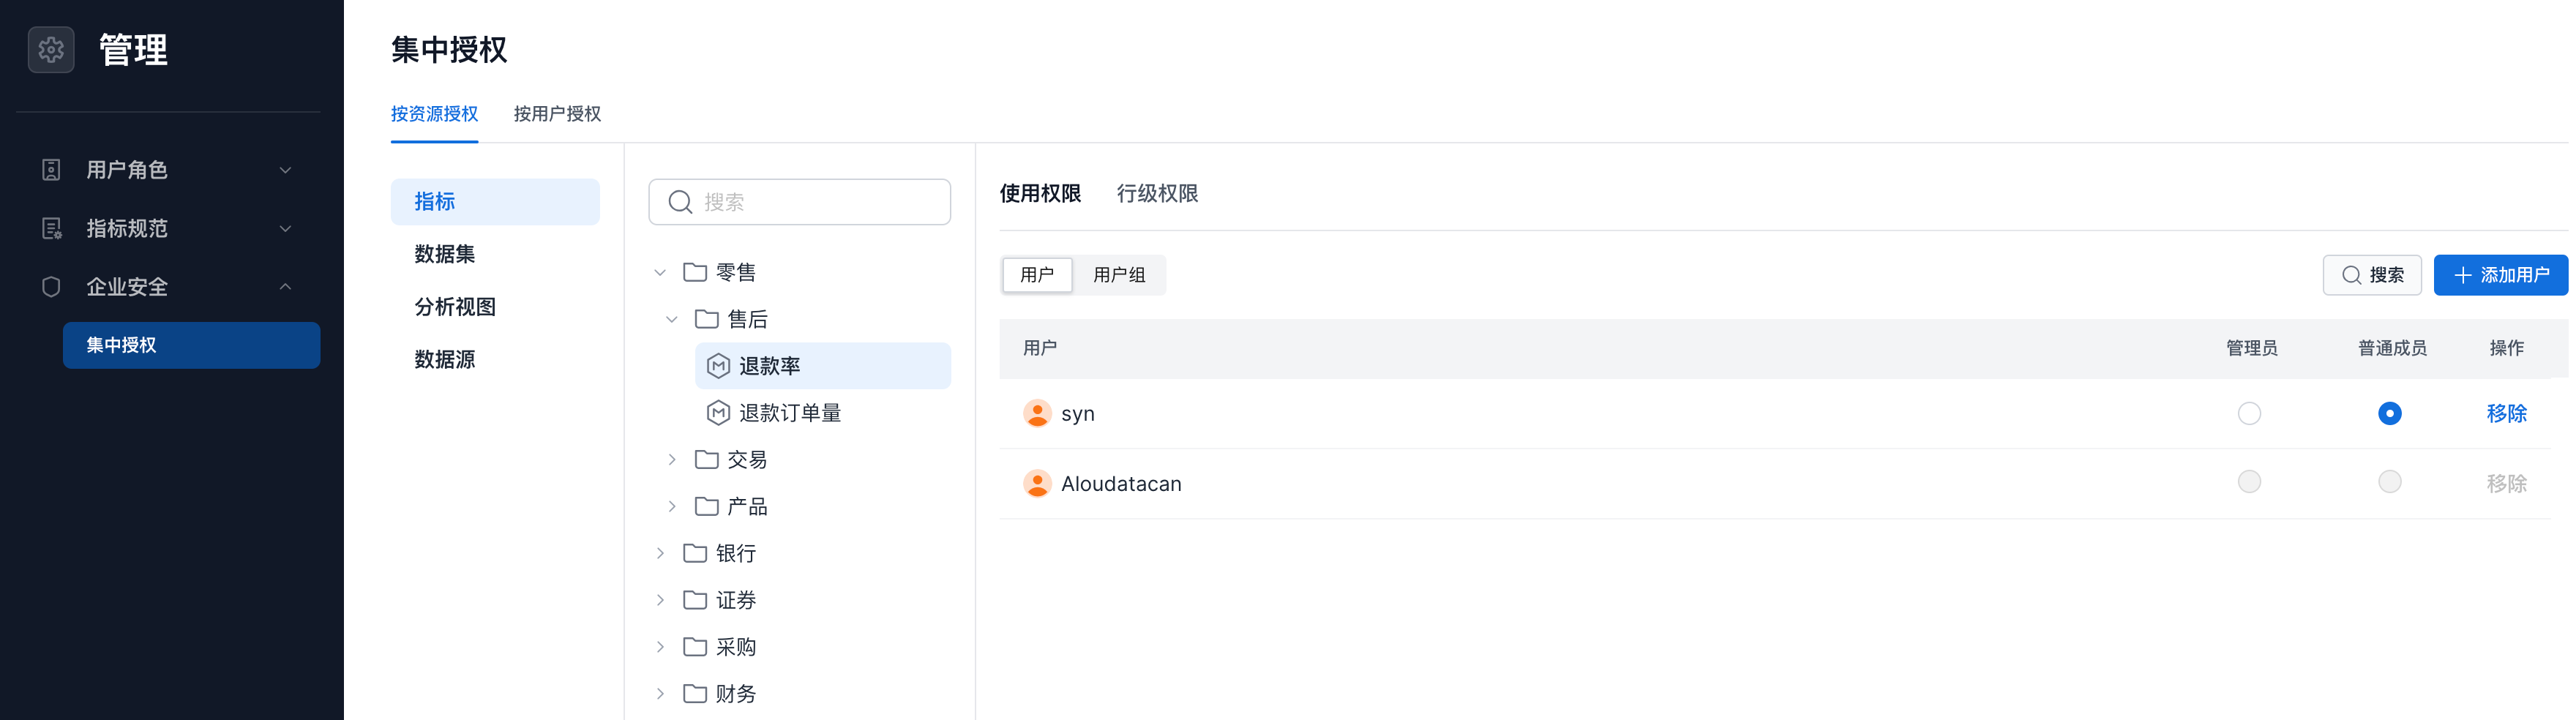This screenshot has width=2576, height=720.
Task: Open the 行级权限 tab
Action: point(1157,193)
